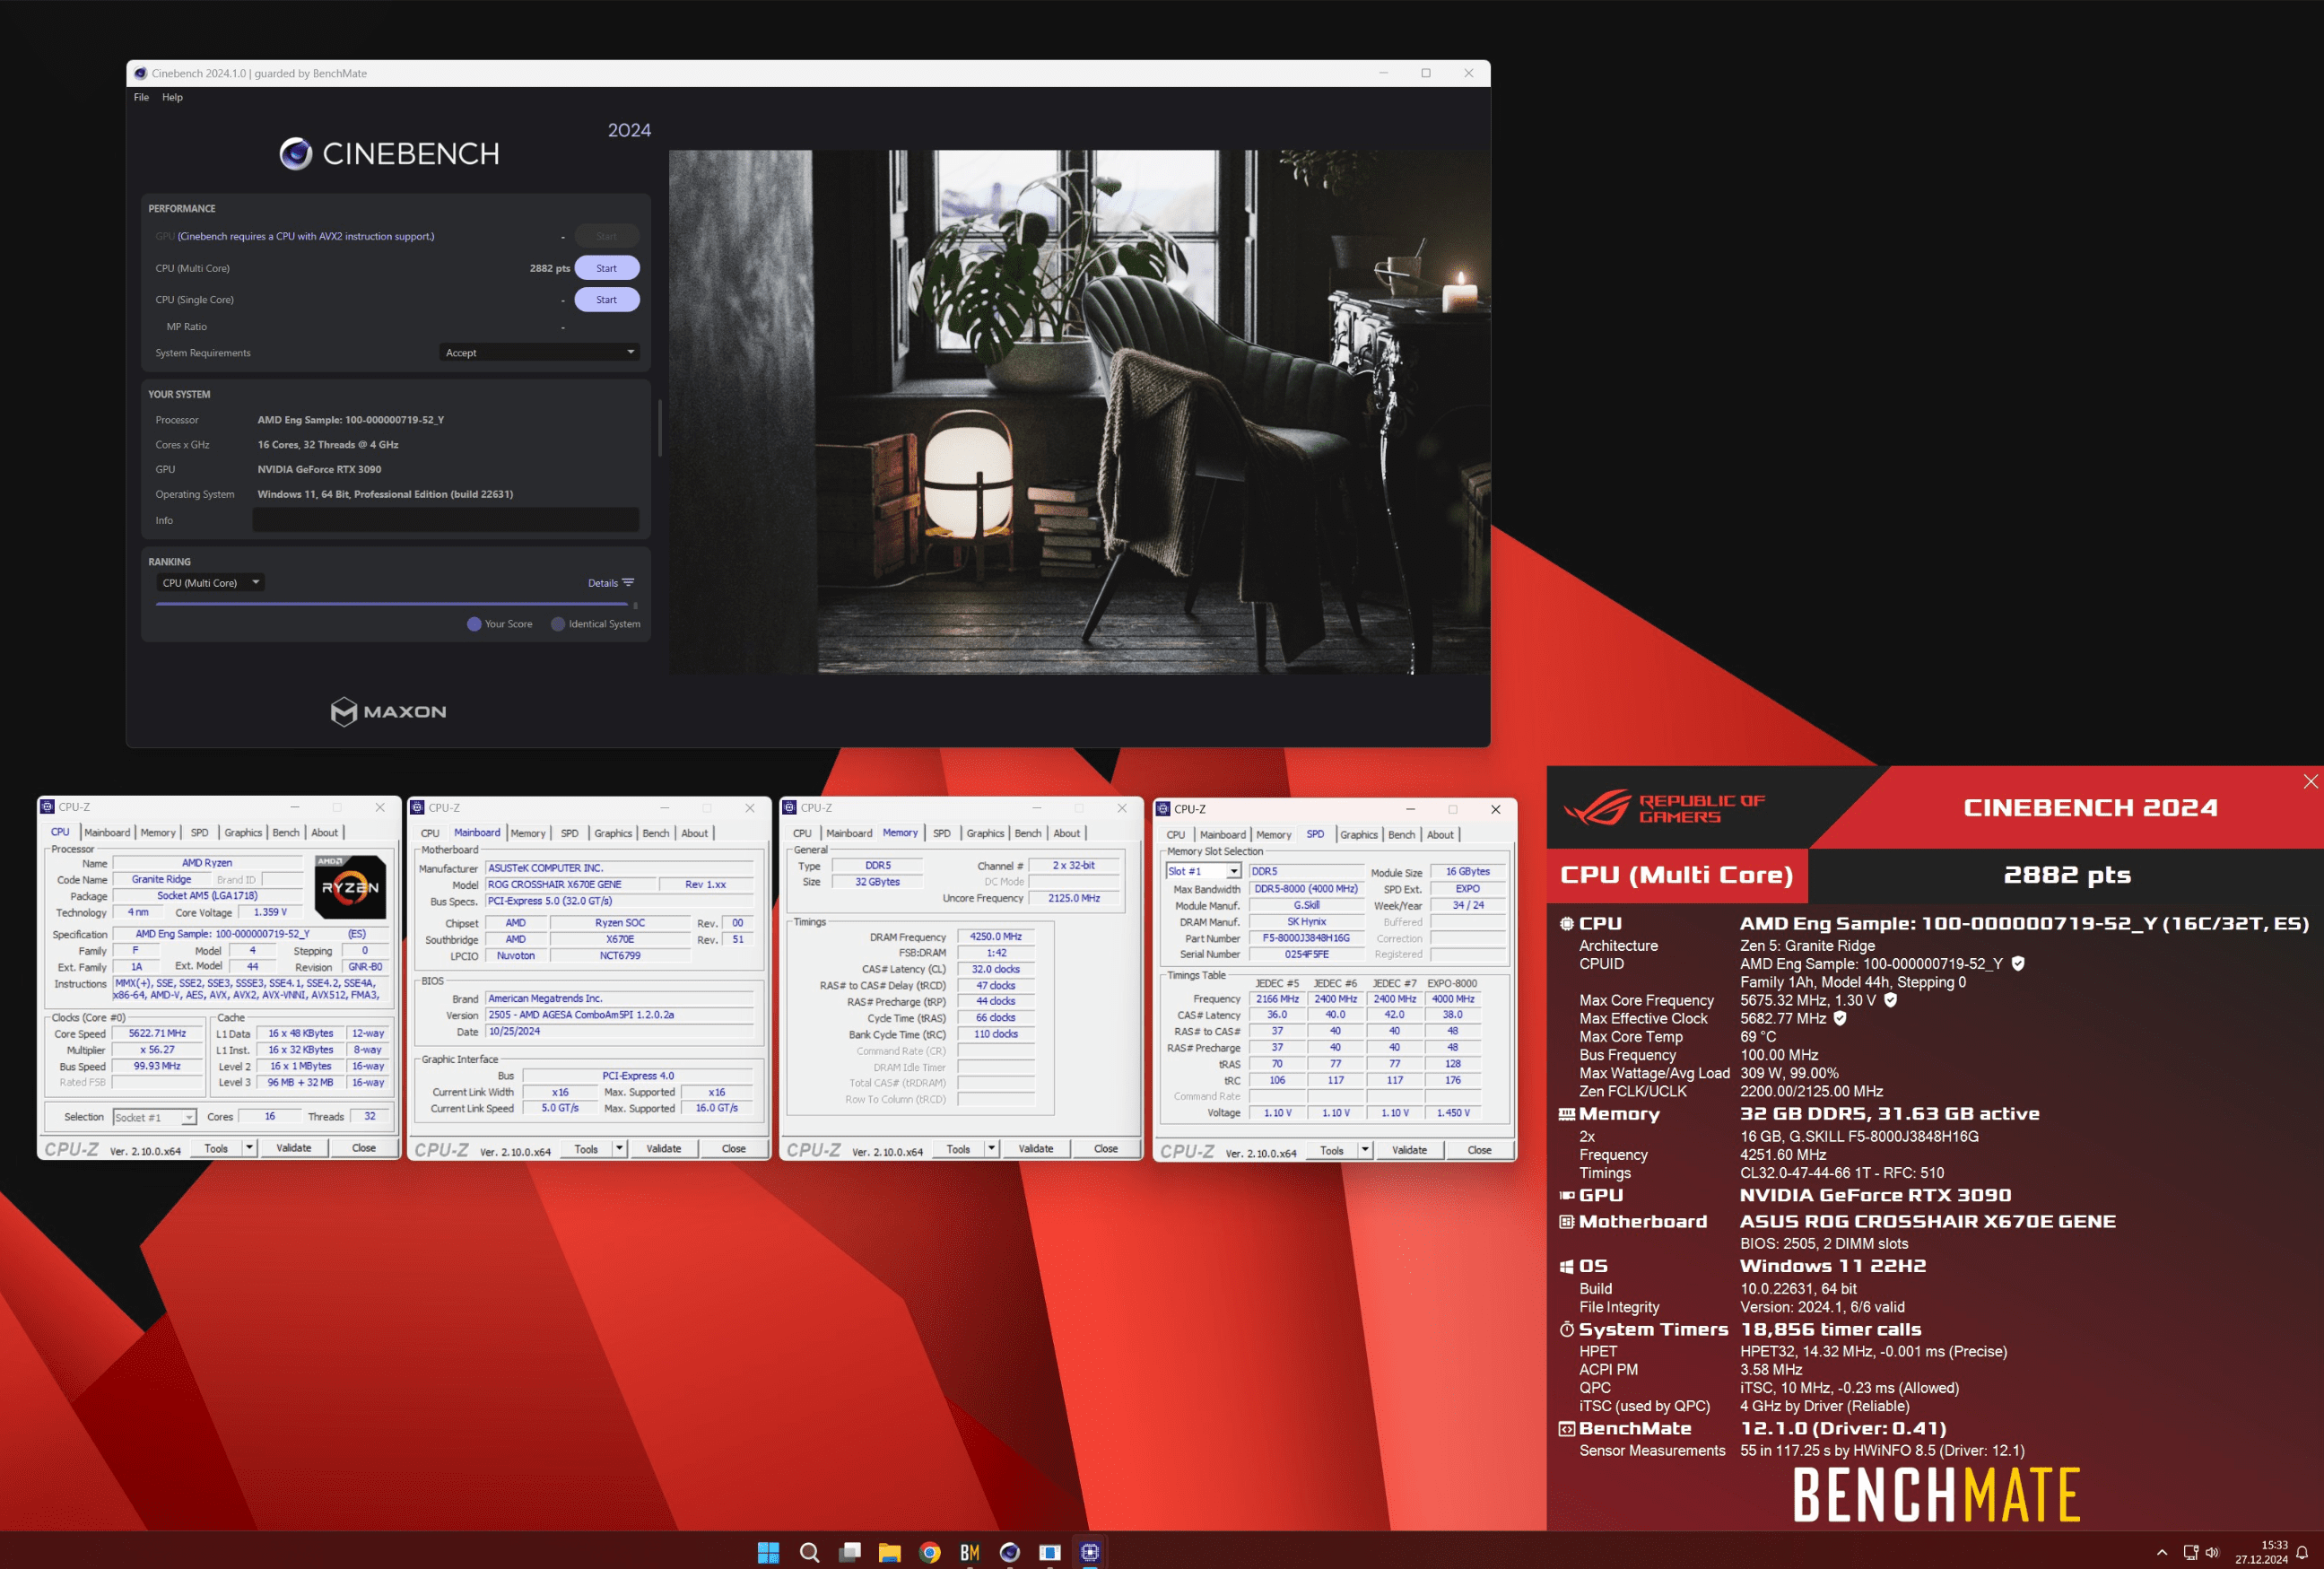Click the CPU-Z chip icon in the taskbar

[1090, 1552]
